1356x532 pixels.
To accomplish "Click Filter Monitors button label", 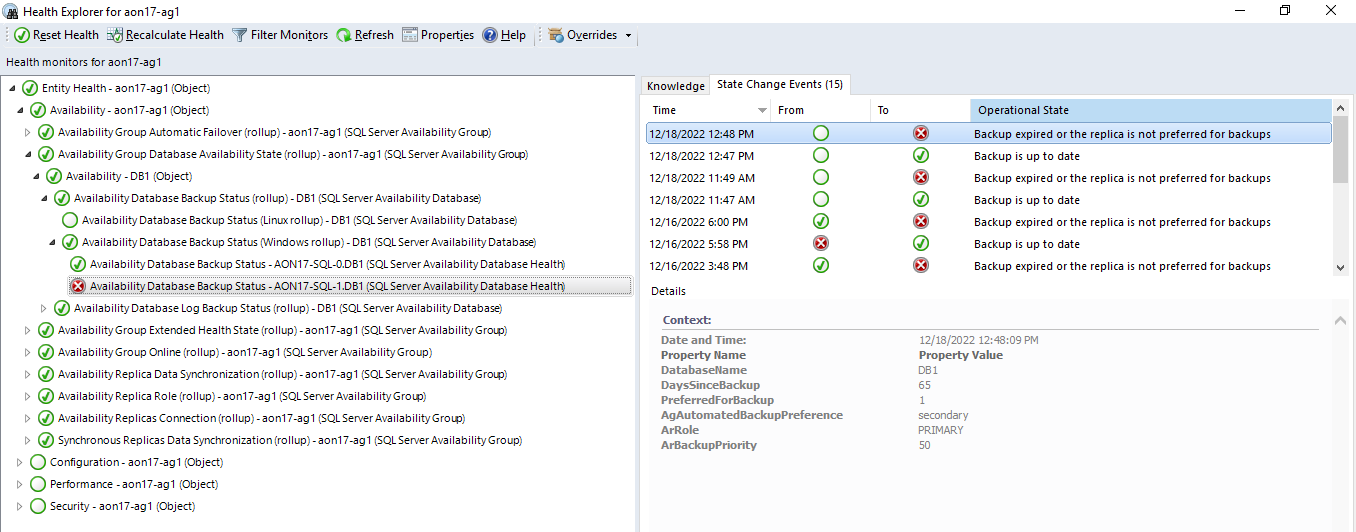I will click(x=289, y=35).
